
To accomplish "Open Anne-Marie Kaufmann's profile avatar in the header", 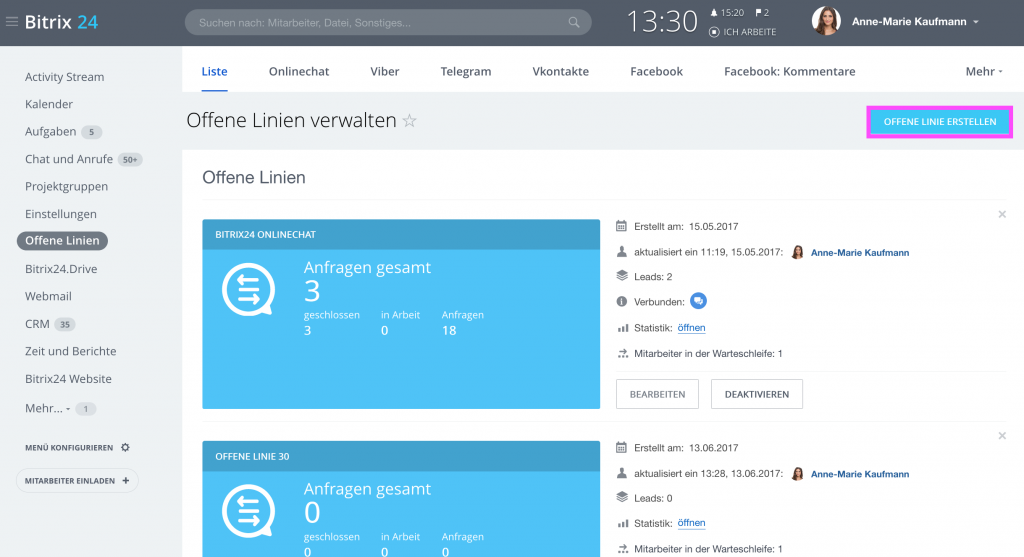I will (825, 21).
